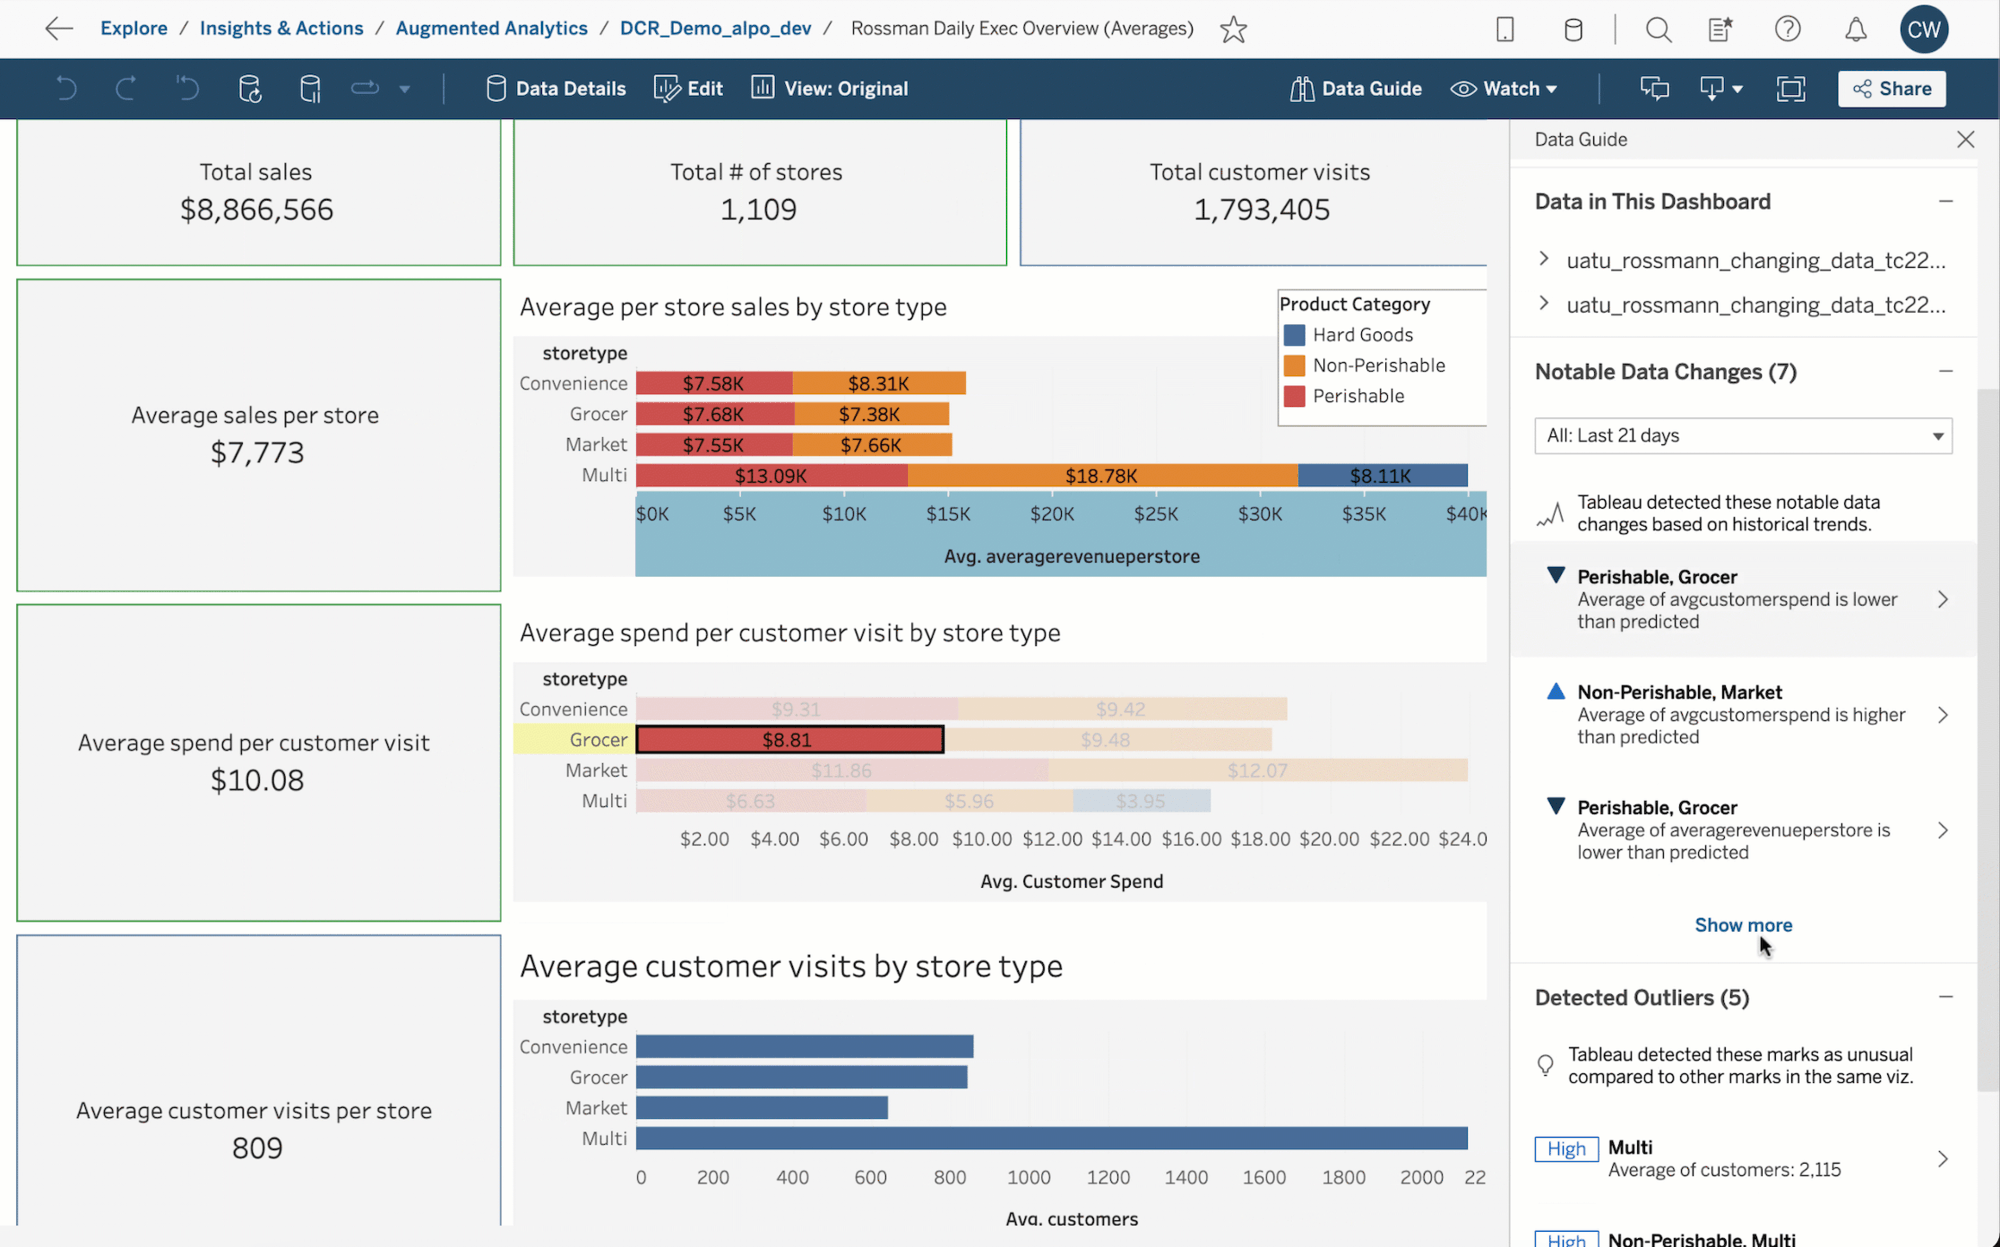Screen dimensions: 2000x1247
Task: Collapse the Notable Data Changes section
Action: click(1945, 371)
